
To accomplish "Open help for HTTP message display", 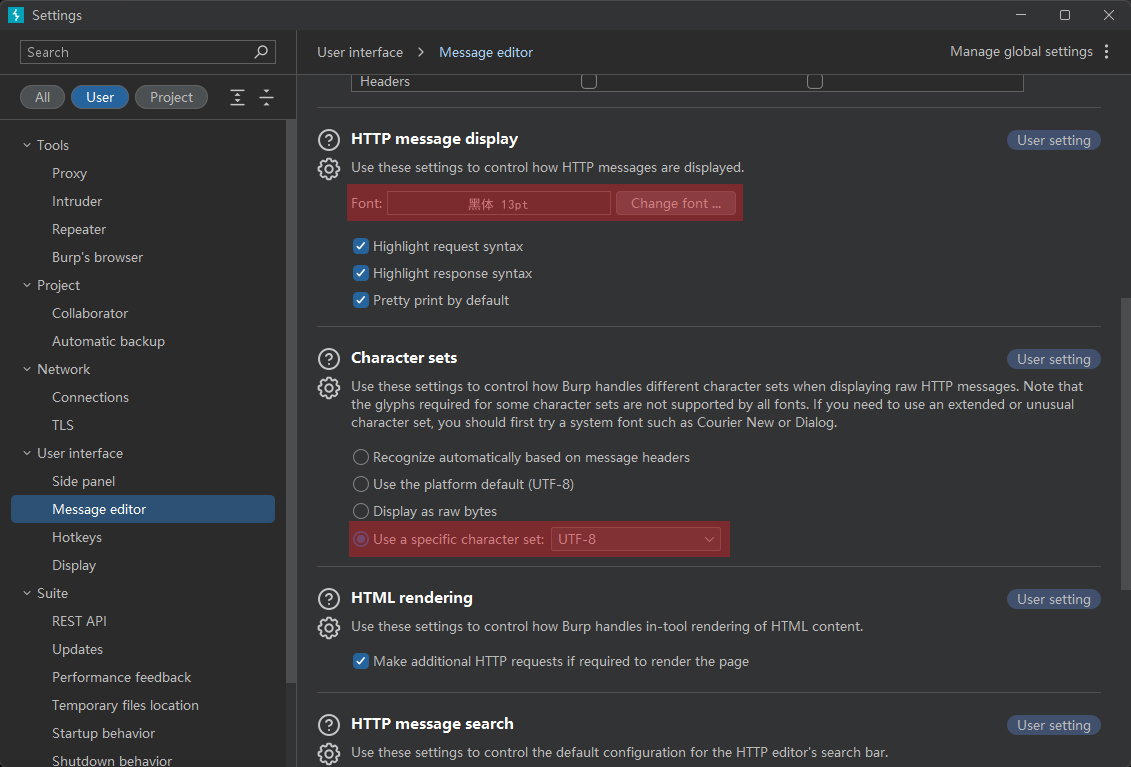I will (x=329, y=139).
